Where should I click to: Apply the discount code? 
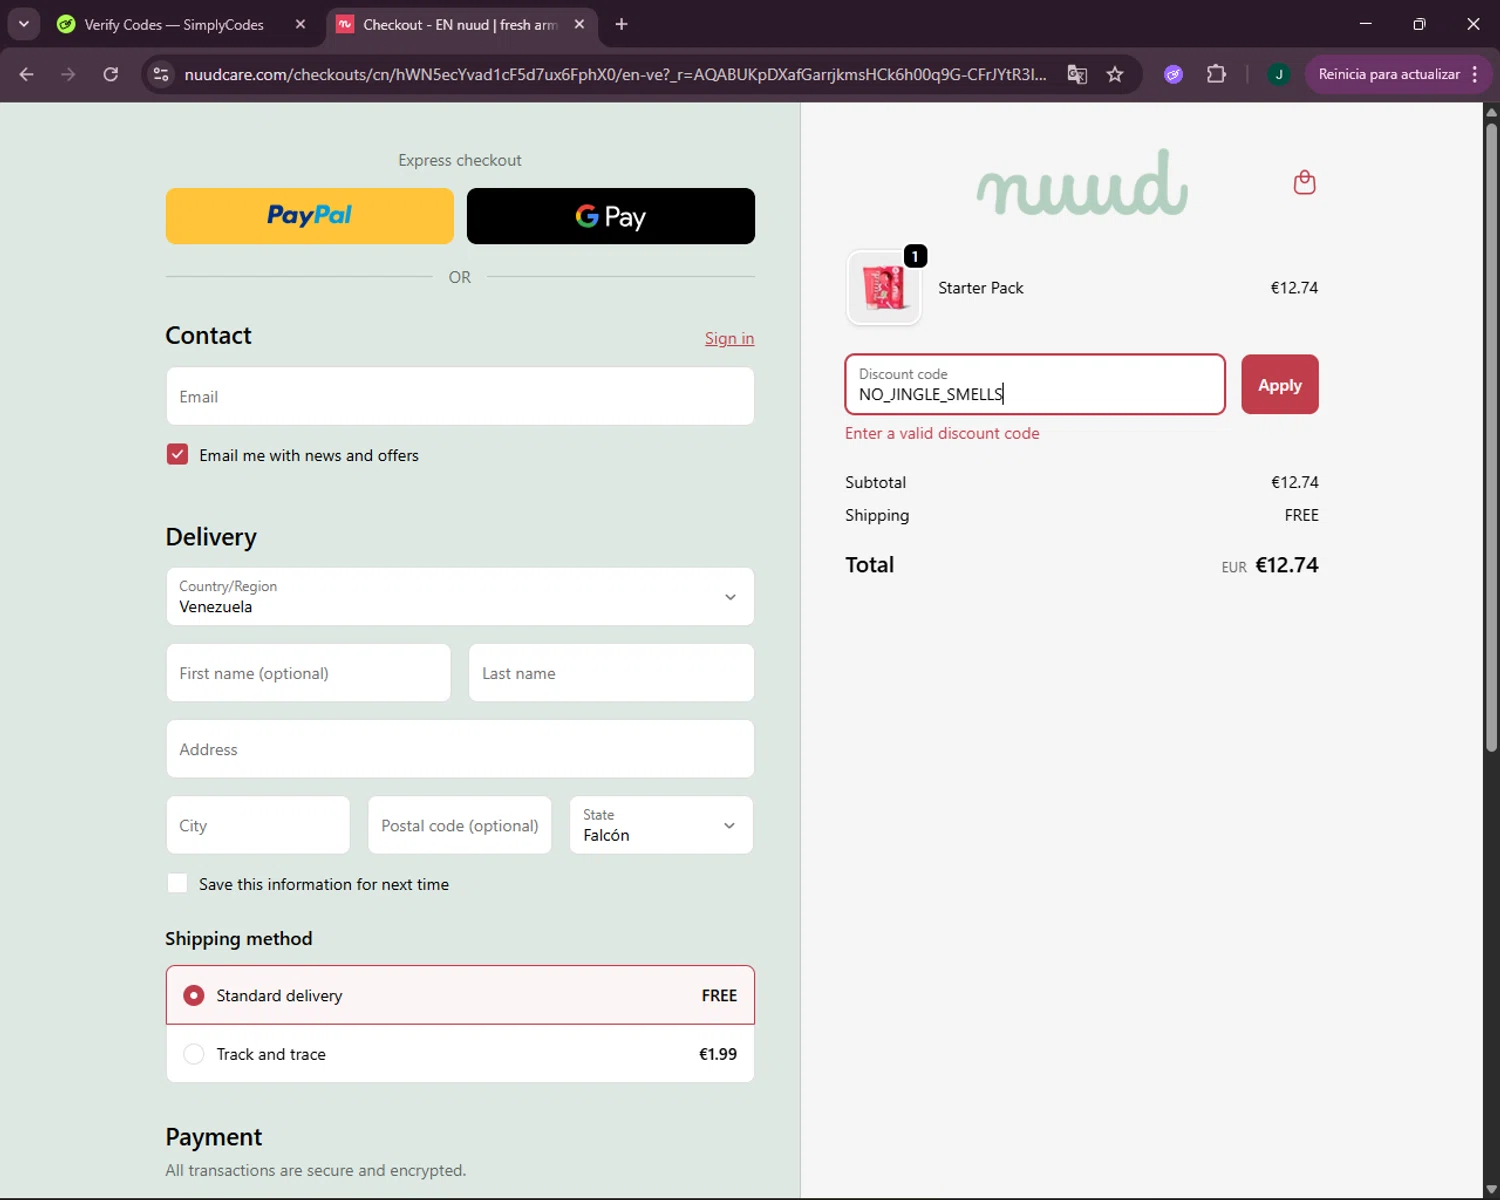[1280, 384]
